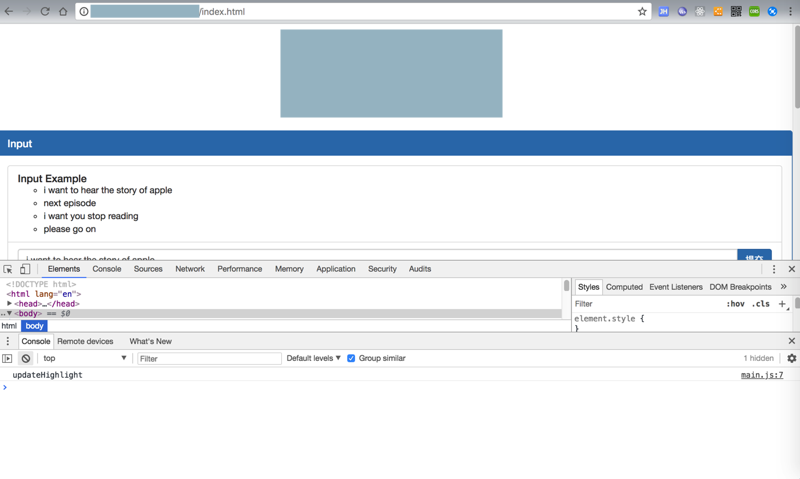
Task: Collapse the body element node
Action: point(9,313)
